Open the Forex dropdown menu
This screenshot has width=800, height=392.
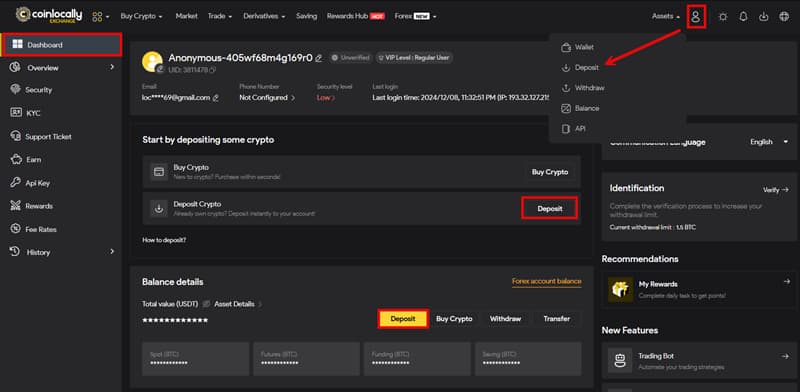(x=415, y=16)
